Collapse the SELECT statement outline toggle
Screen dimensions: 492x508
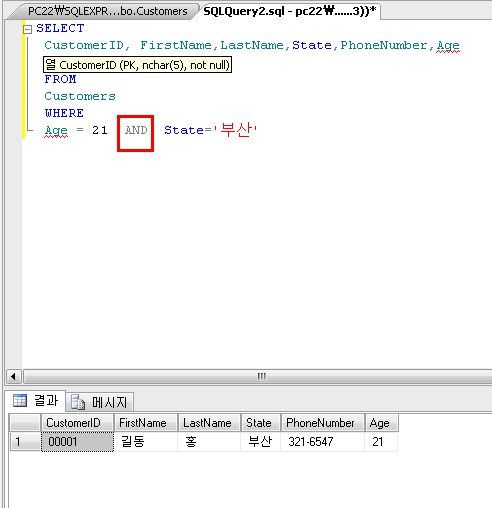pos(27,29)
